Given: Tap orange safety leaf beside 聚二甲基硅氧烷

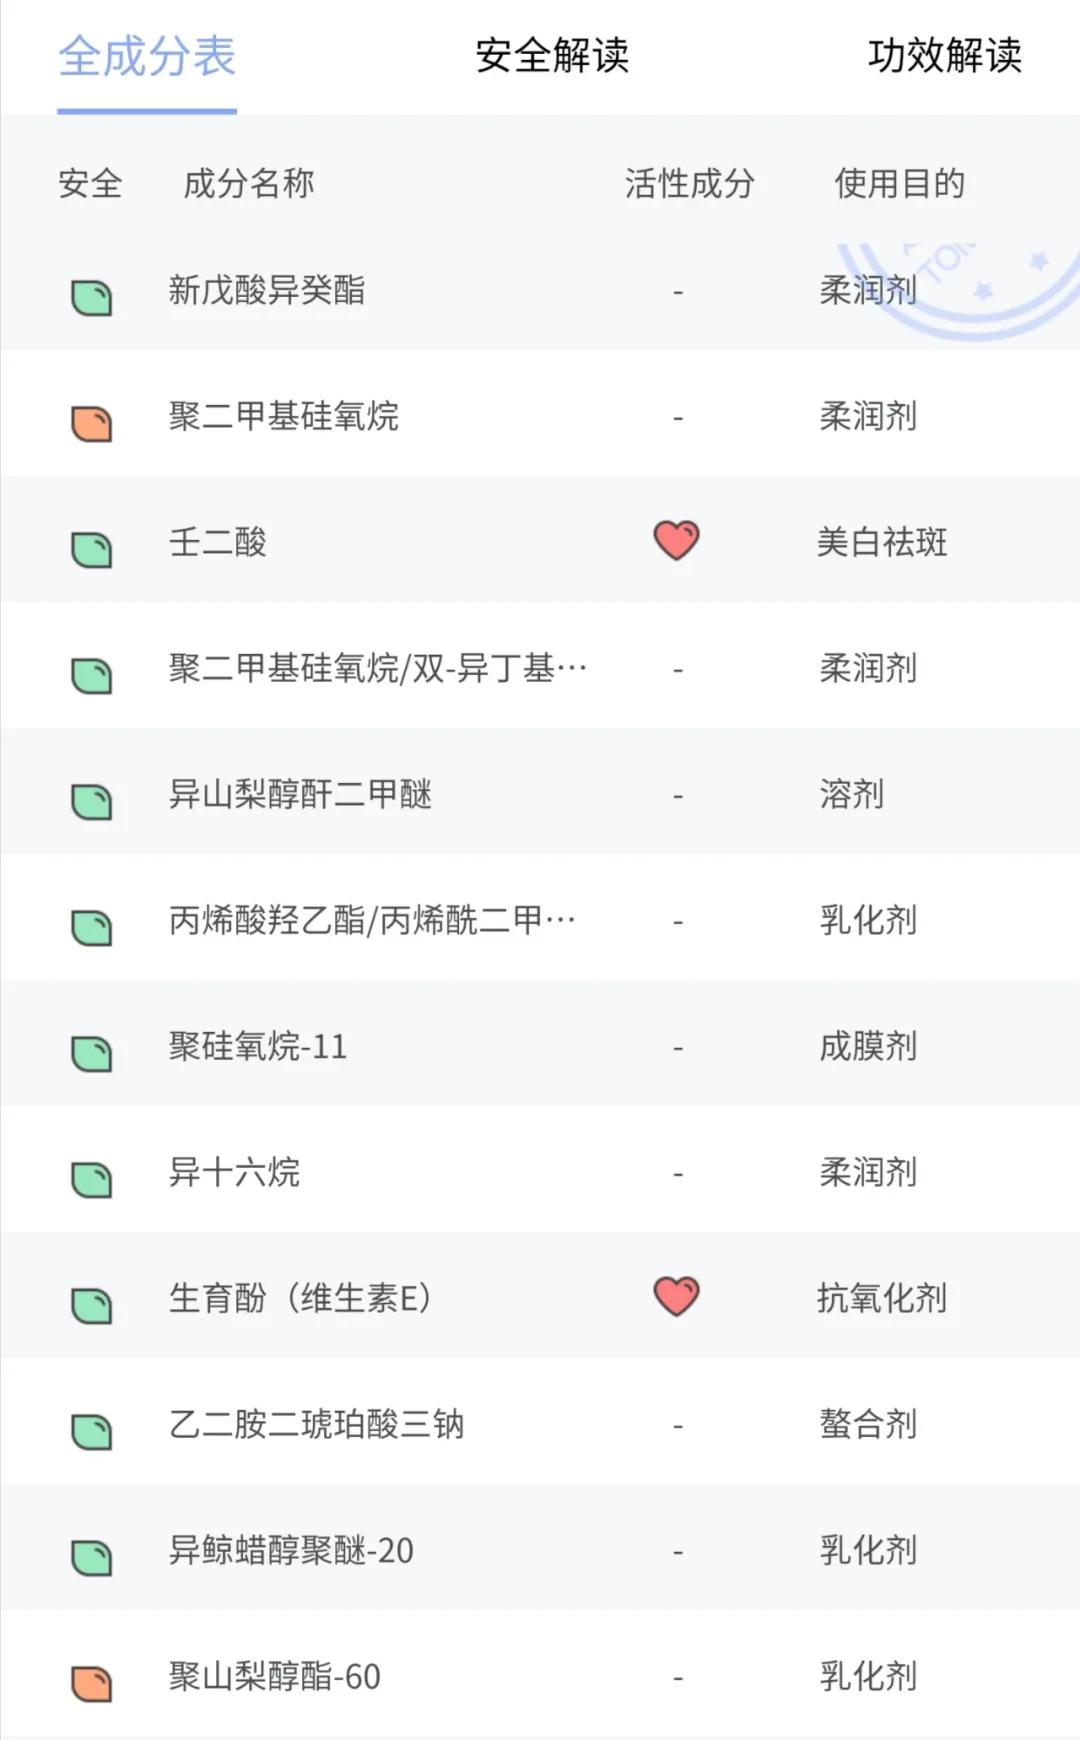Looking at the screenshot, I should click(91, 423).
